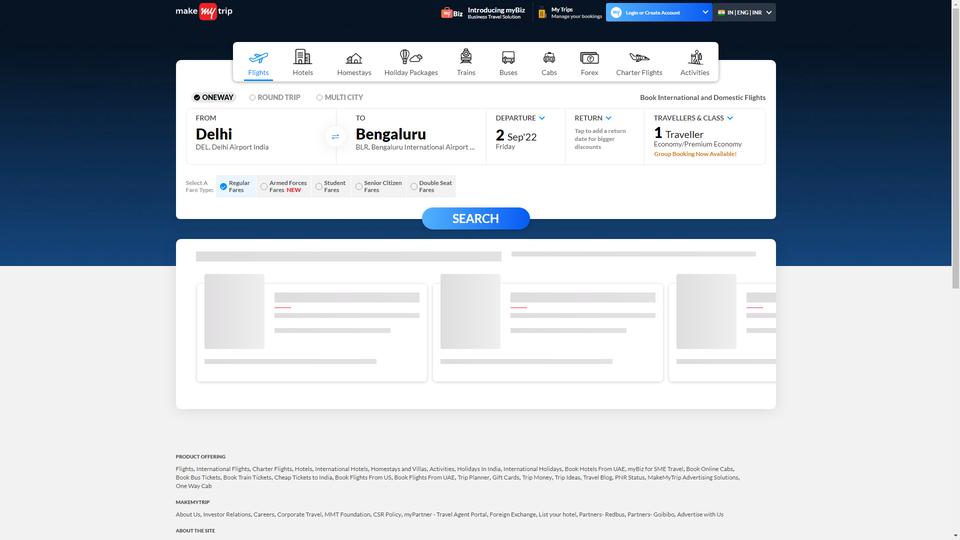Select the Trains icon
This screenshot has width=960, height=540.
(466, 57)
